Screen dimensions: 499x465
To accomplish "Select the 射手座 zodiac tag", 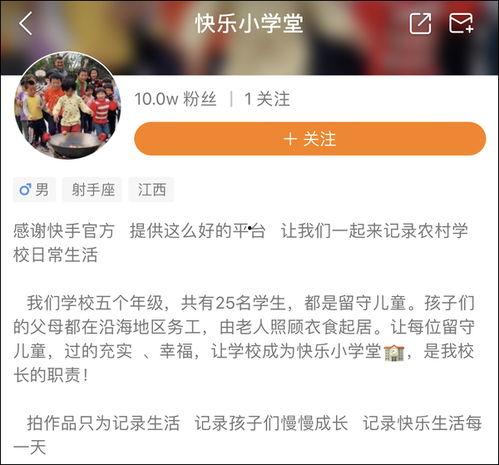I will tap(92, 190).
